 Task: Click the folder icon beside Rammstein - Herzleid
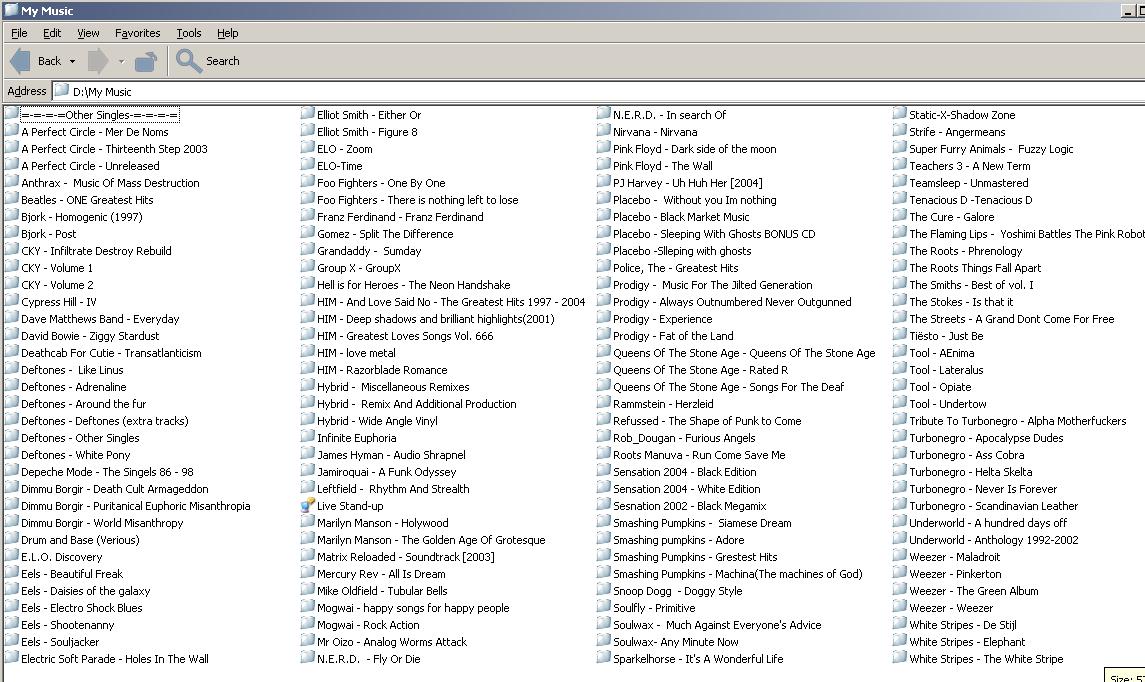coord(604,403)
